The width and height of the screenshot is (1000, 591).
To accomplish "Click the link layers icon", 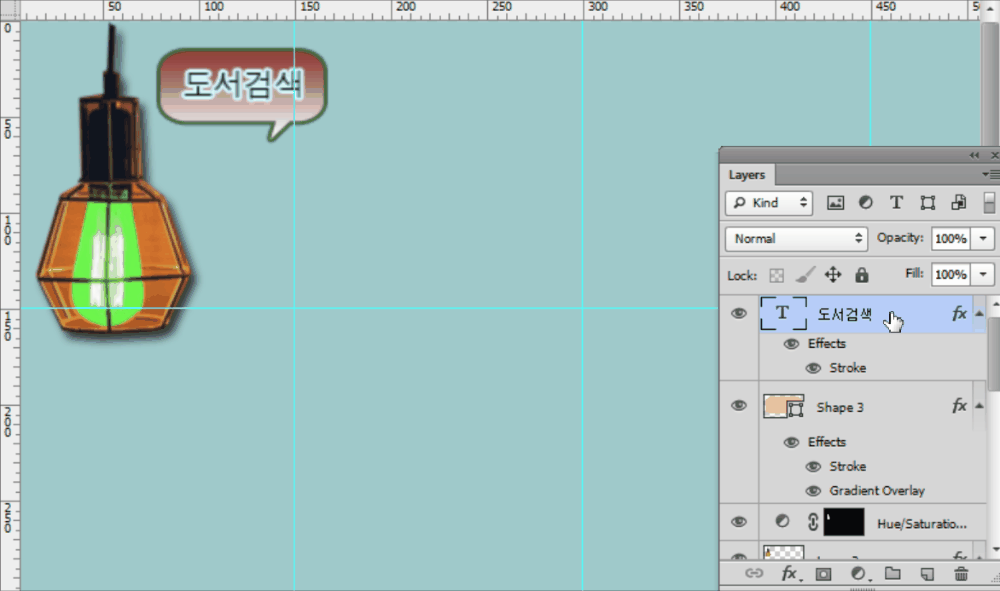I will pos(754,573).
